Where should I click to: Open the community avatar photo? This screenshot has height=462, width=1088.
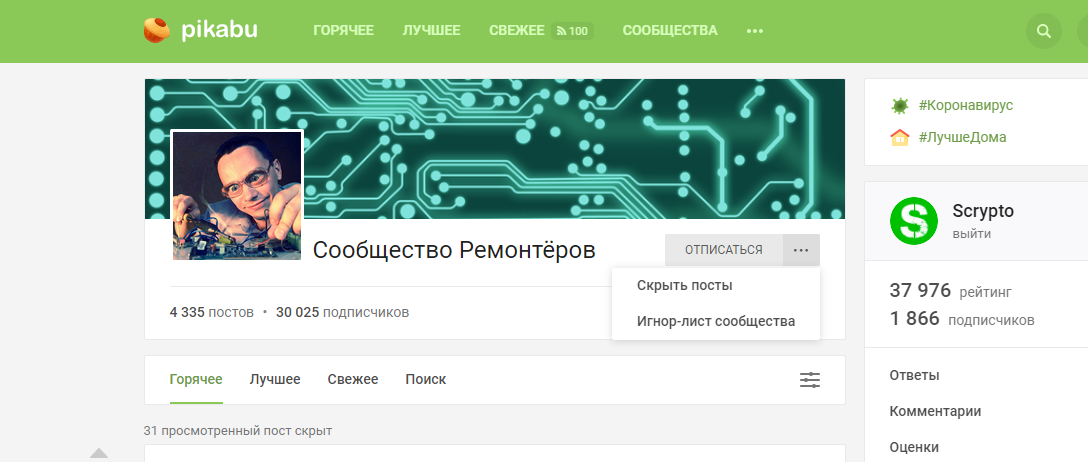237,196
